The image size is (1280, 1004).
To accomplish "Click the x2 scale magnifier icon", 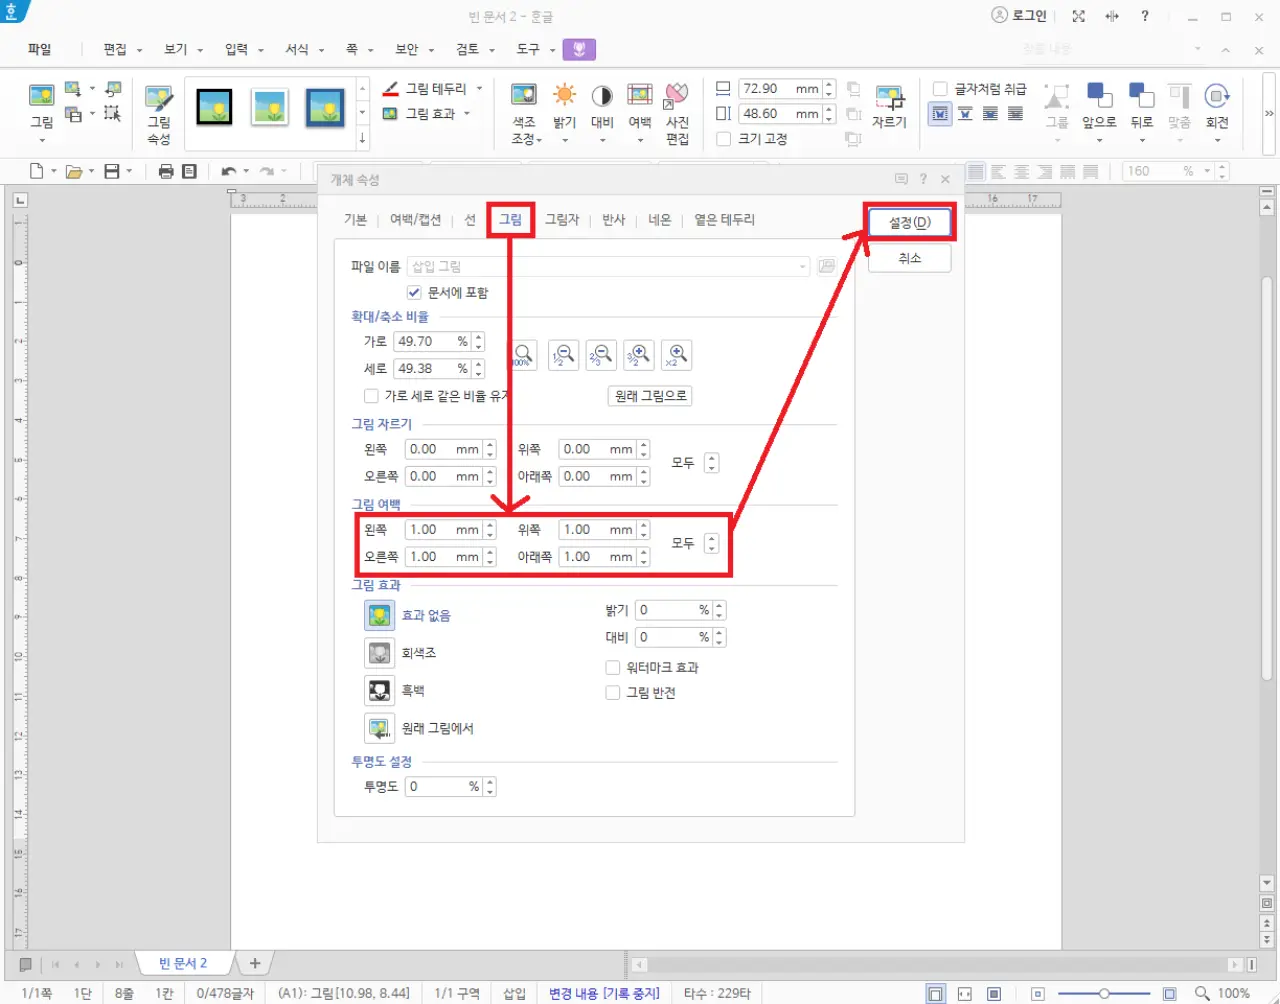I will coord(677,355).
